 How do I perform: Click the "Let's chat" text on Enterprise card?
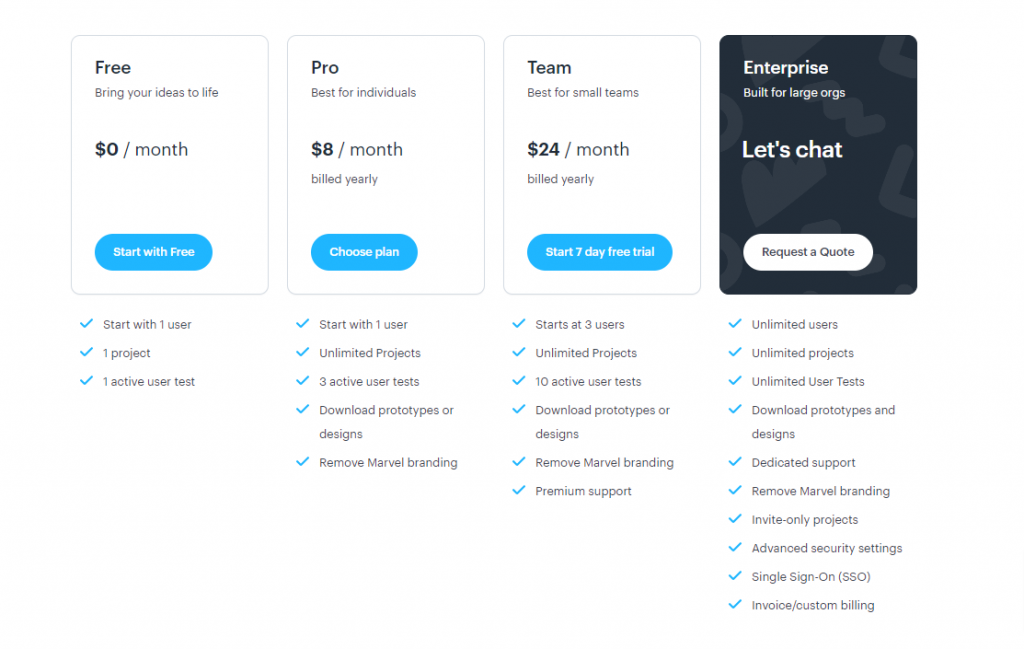792,149
